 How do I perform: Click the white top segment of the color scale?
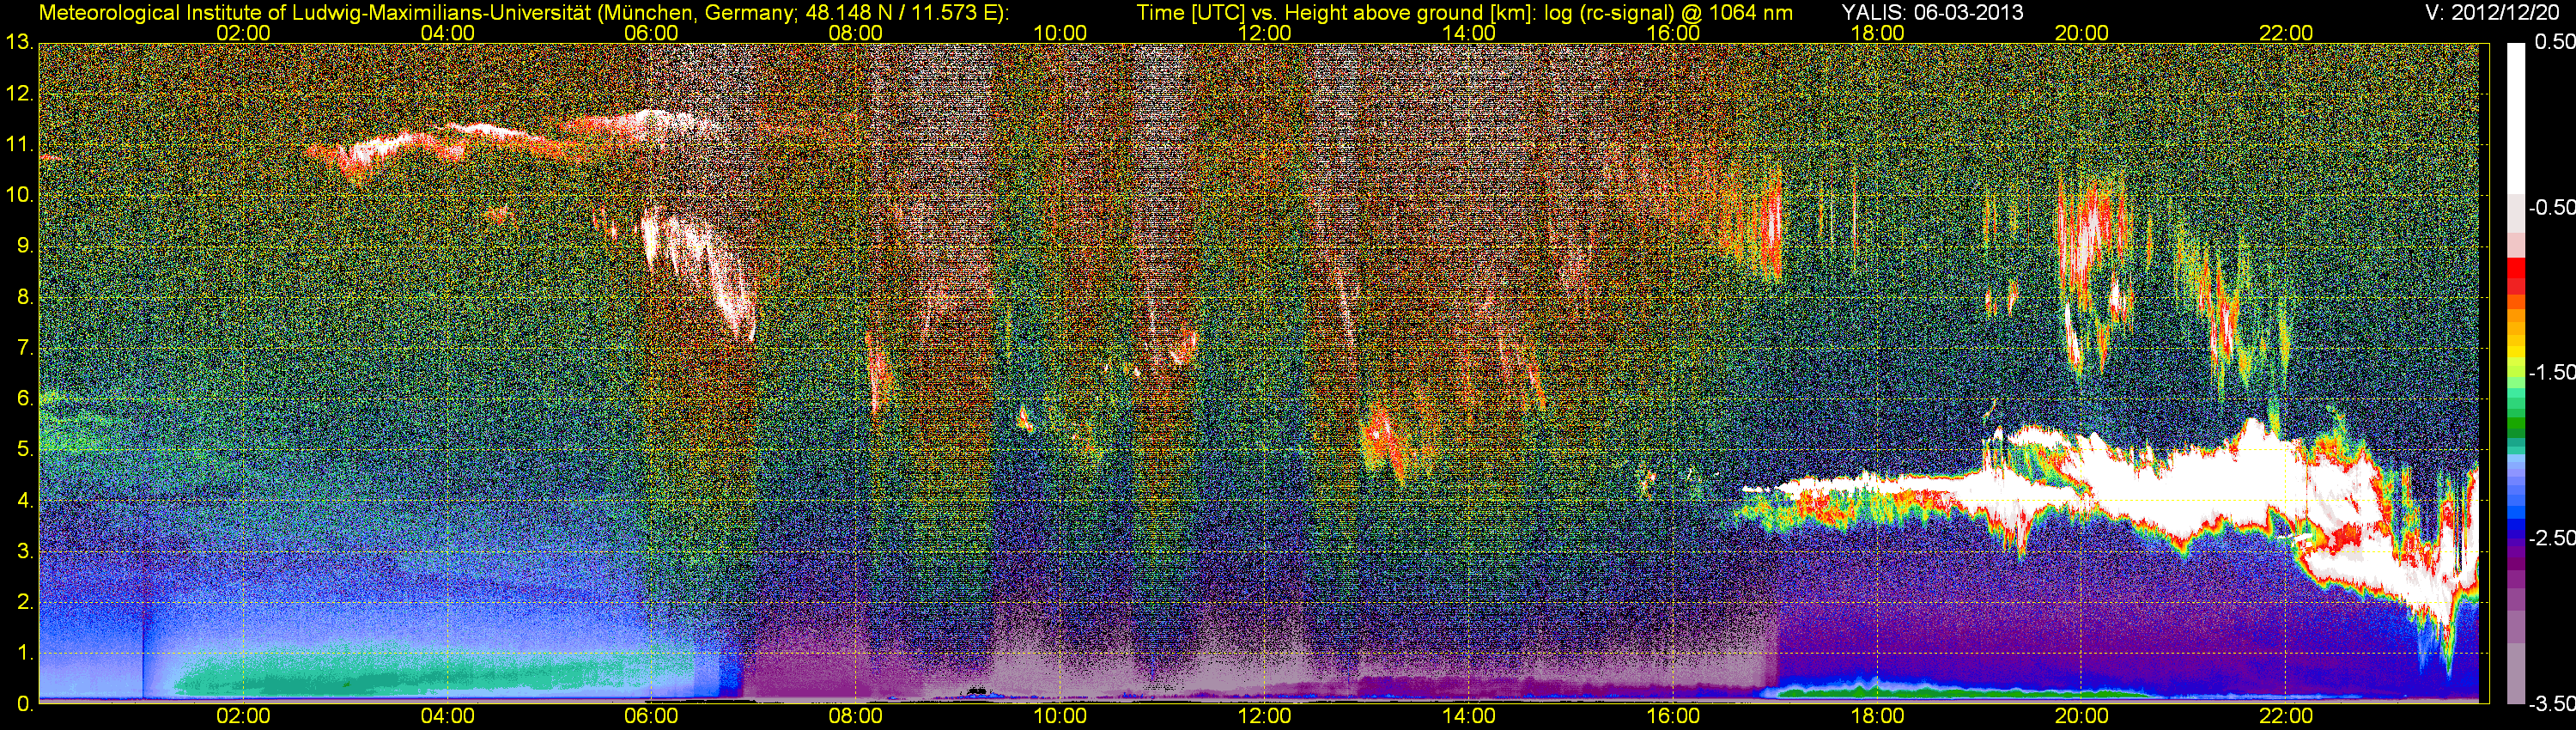pos(2515,118)
